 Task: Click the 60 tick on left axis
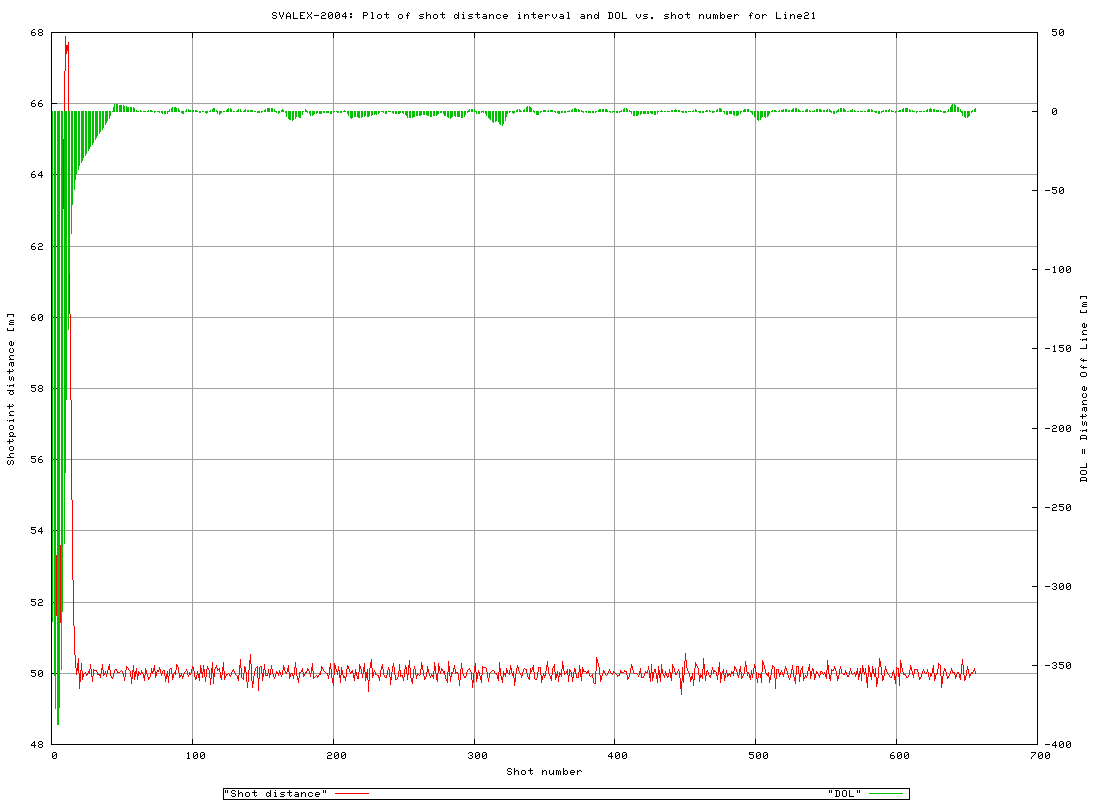coord(36,317)
